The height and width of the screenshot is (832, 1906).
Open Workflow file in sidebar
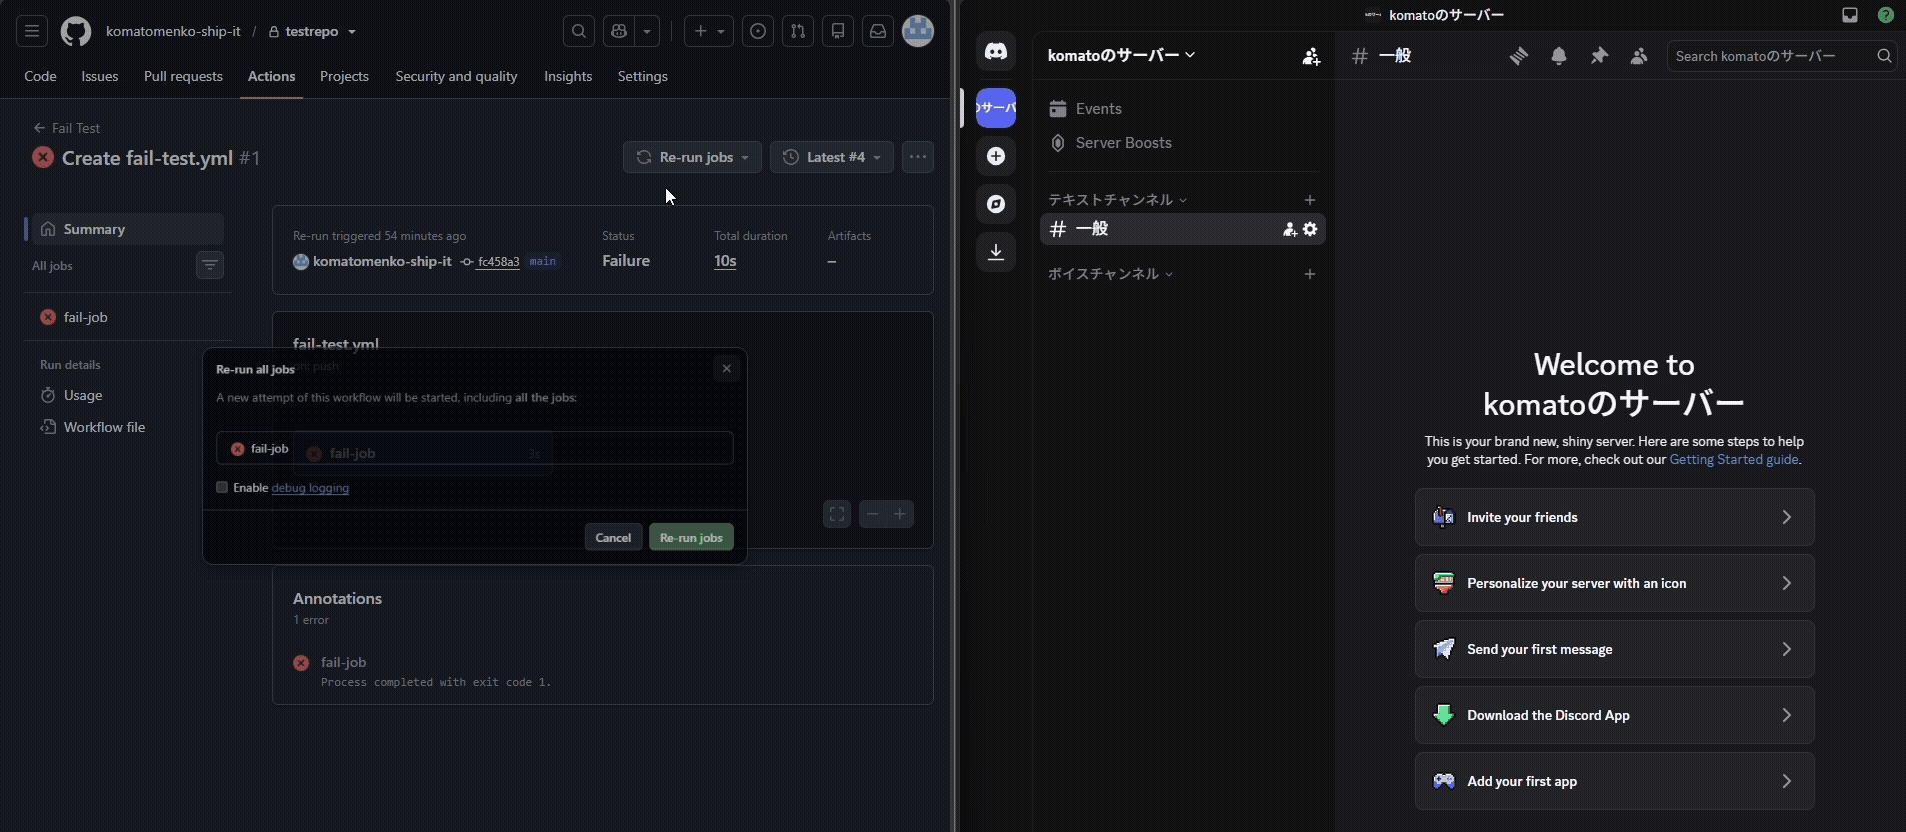[127, 427]
